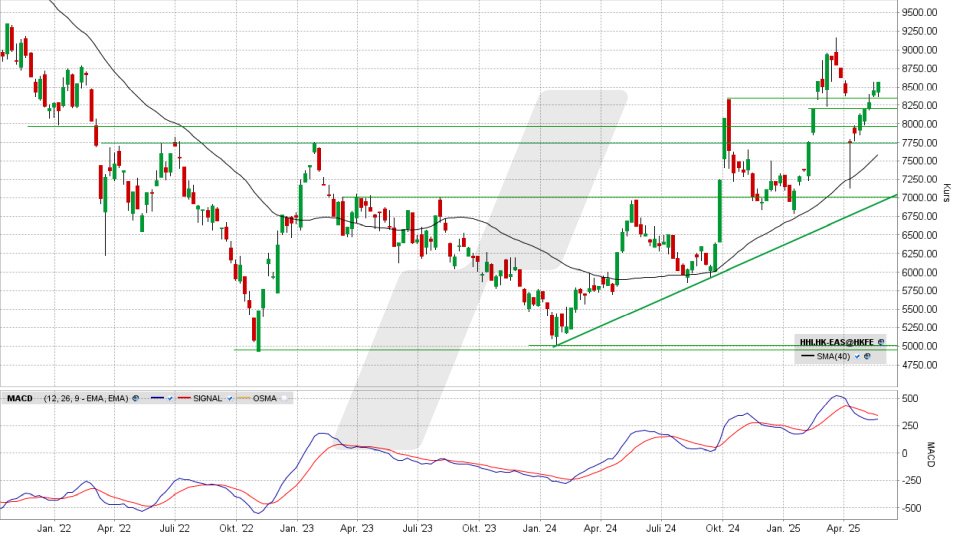Click the 4750.00 price axis label
The image size is (960, 540).
pos(920,365)
